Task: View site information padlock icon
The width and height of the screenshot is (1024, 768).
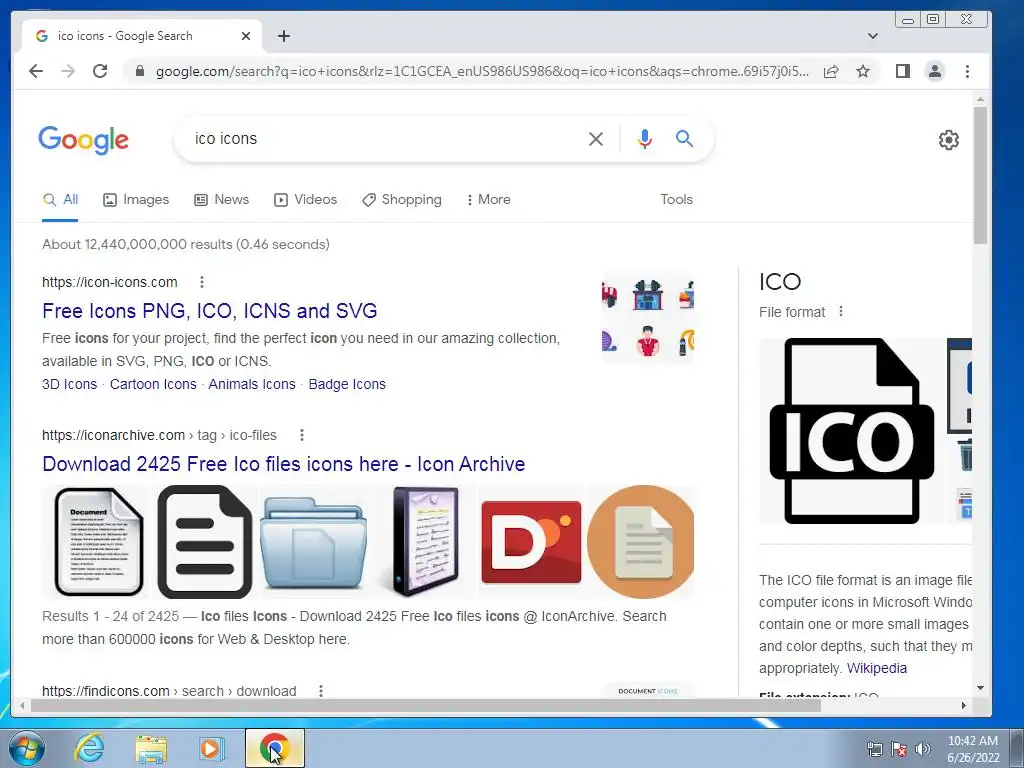Action: pyautogui.click(x=139, y=71)
